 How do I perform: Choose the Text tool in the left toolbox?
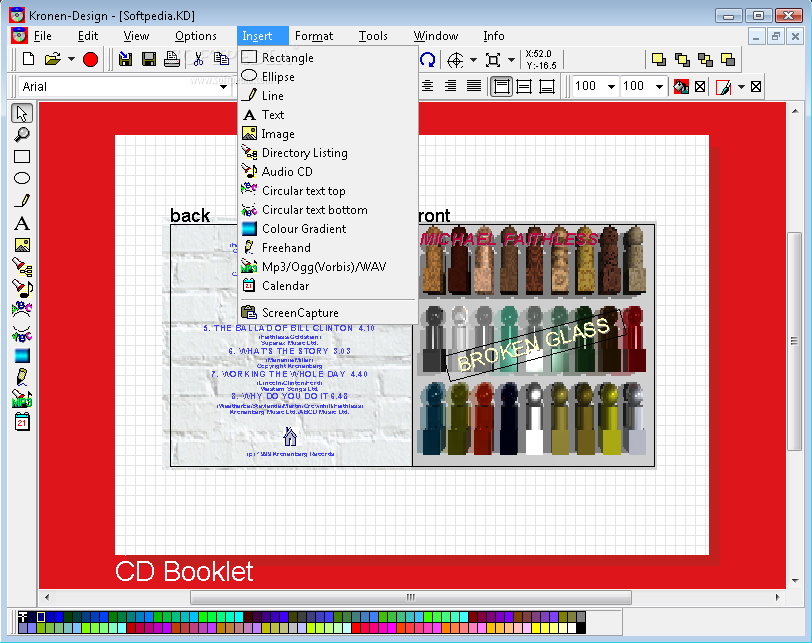tap(22, 223)
